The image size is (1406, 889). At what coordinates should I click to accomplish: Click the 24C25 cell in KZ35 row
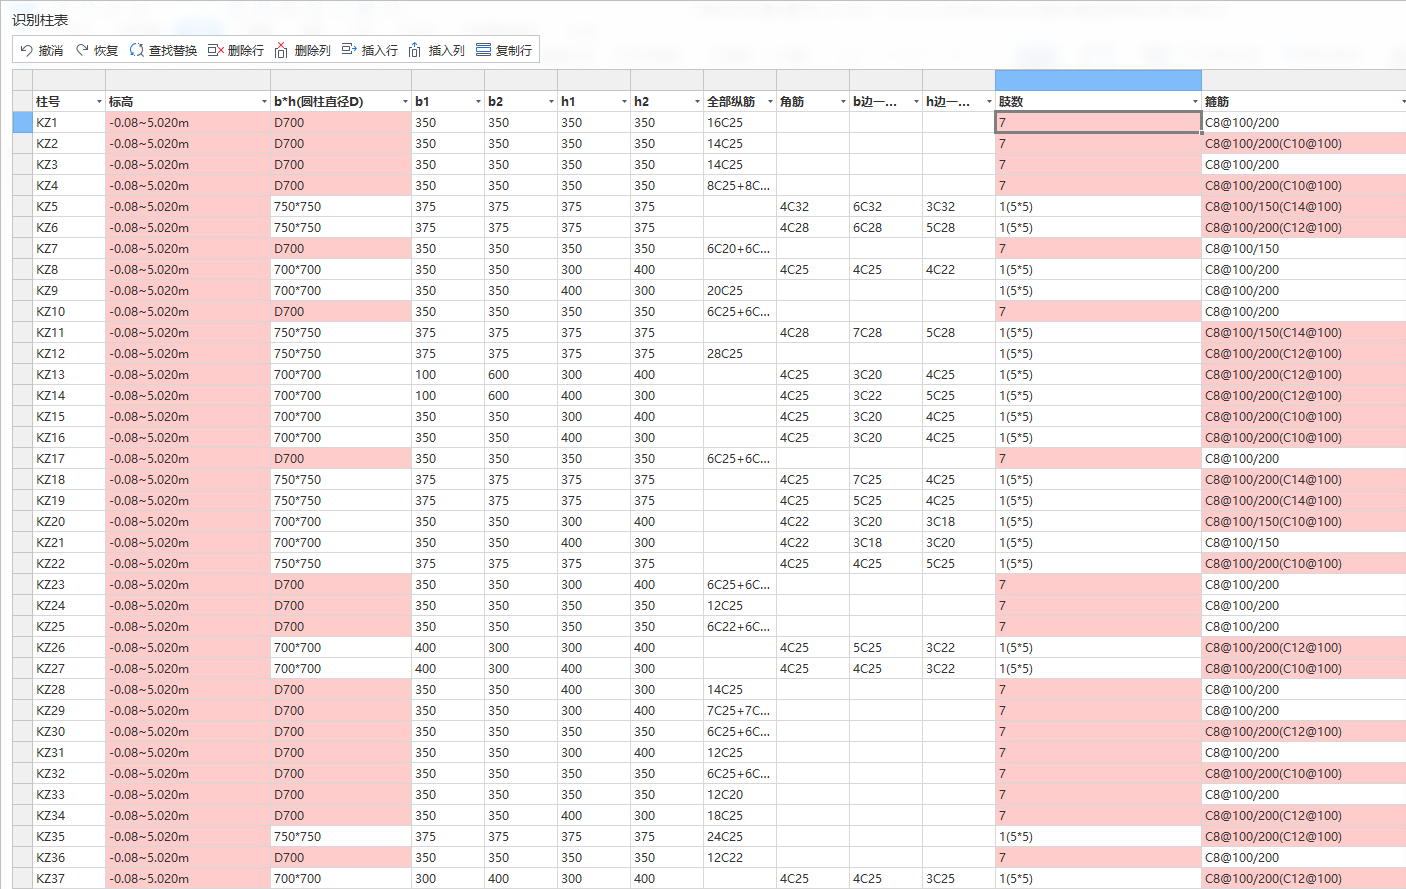740,837
